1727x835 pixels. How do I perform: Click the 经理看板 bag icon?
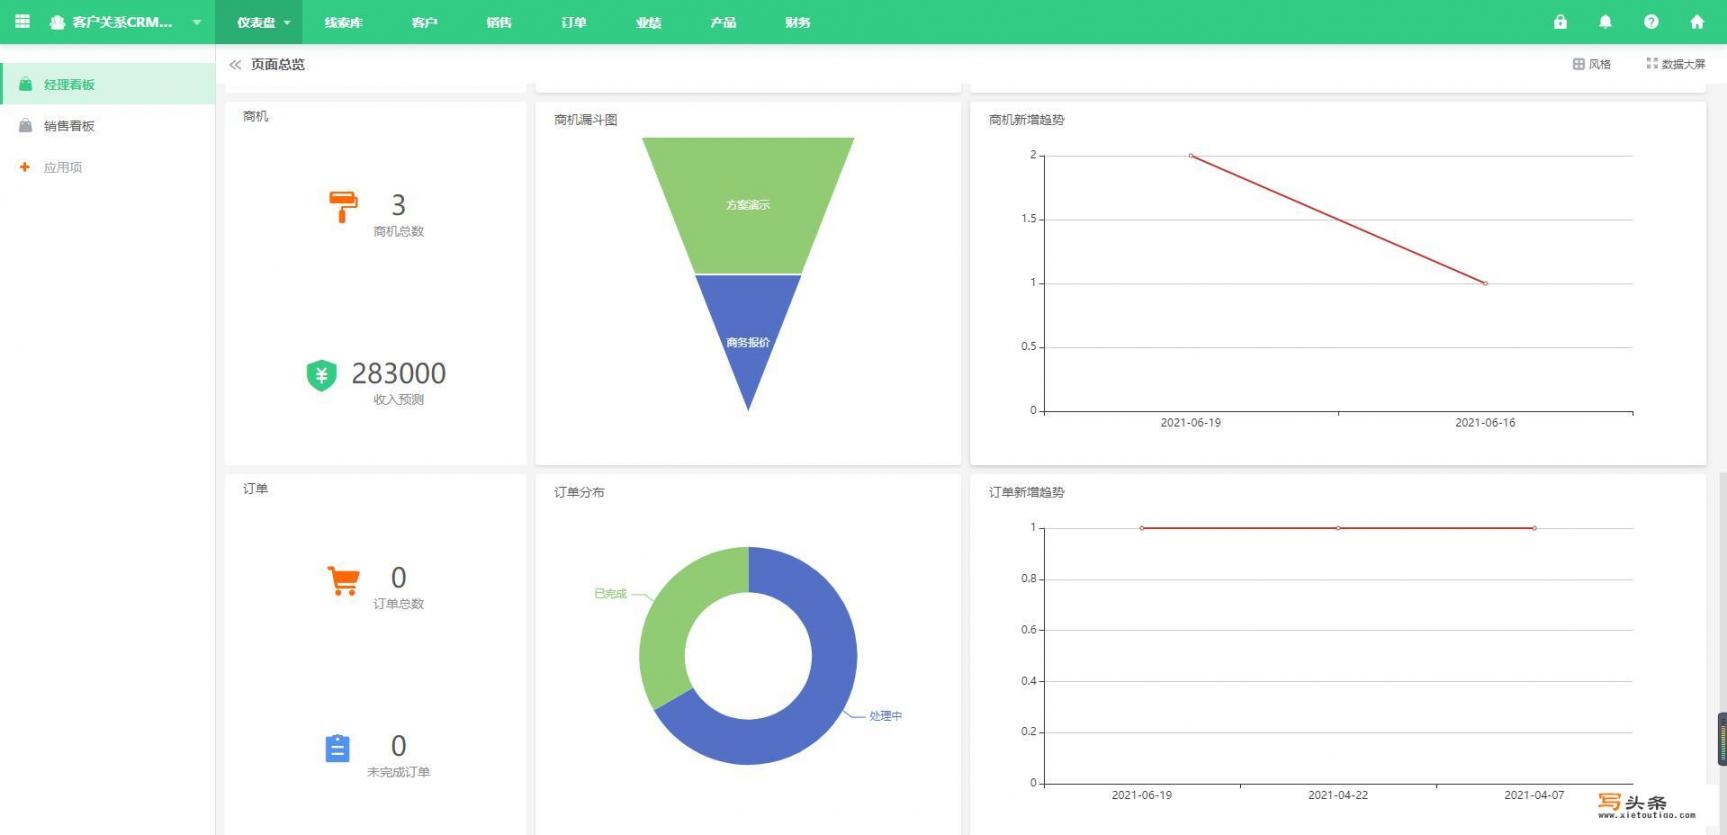[25, 84]
